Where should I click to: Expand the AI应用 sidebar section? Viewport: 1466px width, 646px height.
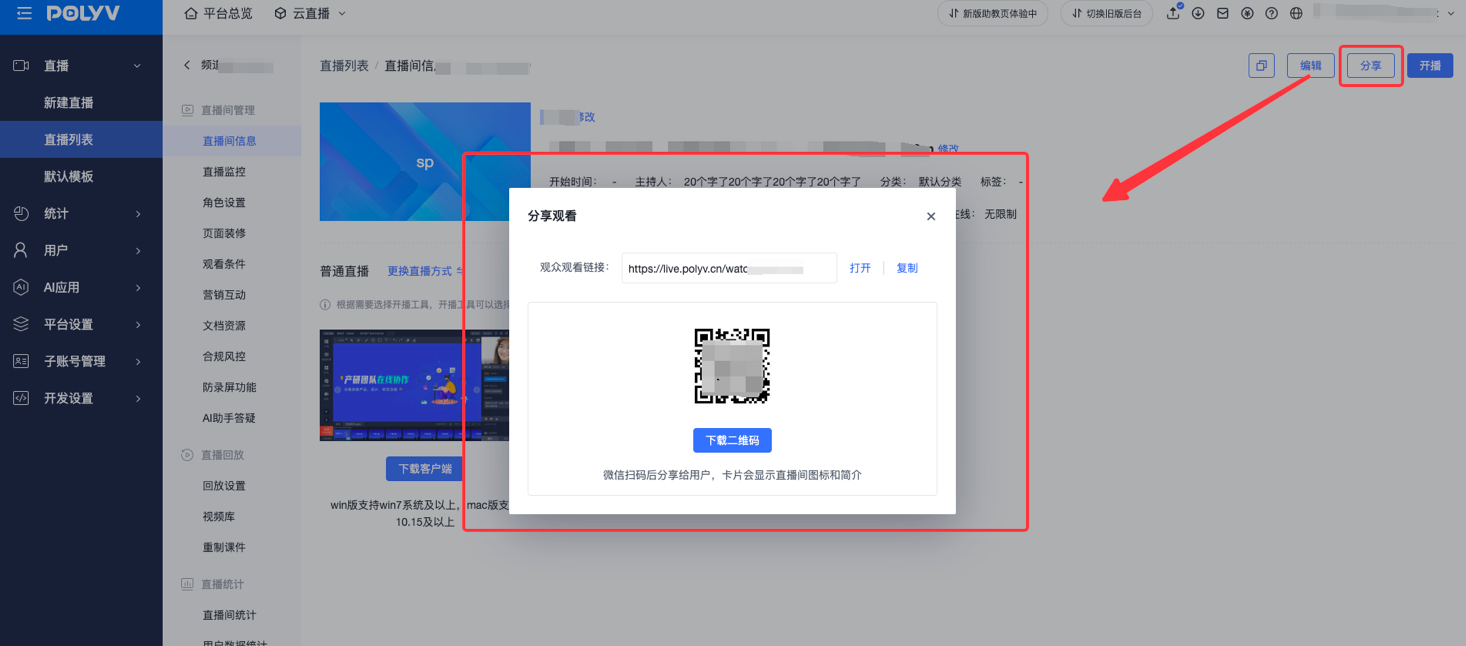pos(138,288)
